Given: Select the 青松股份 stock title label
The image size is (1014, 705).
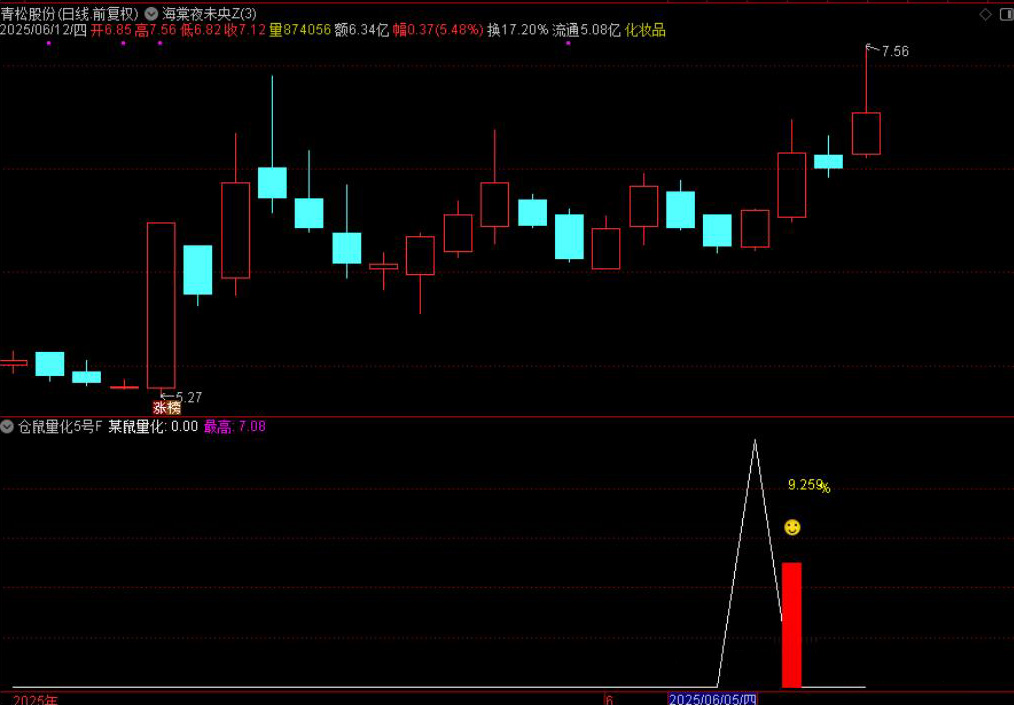Looking at the screenshot, I should pyautogui.click(x=28, y=14).
